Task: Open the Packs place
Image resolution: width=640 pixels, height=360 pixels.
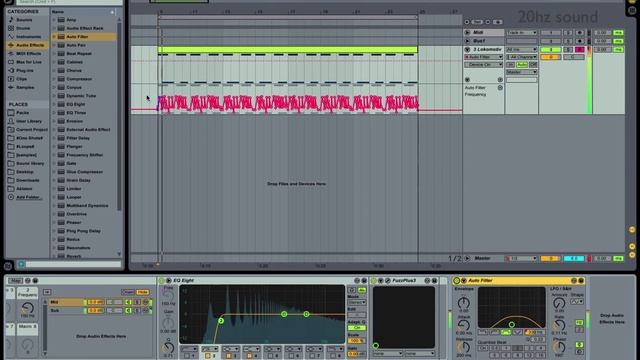Action: [x=22, y=113]
